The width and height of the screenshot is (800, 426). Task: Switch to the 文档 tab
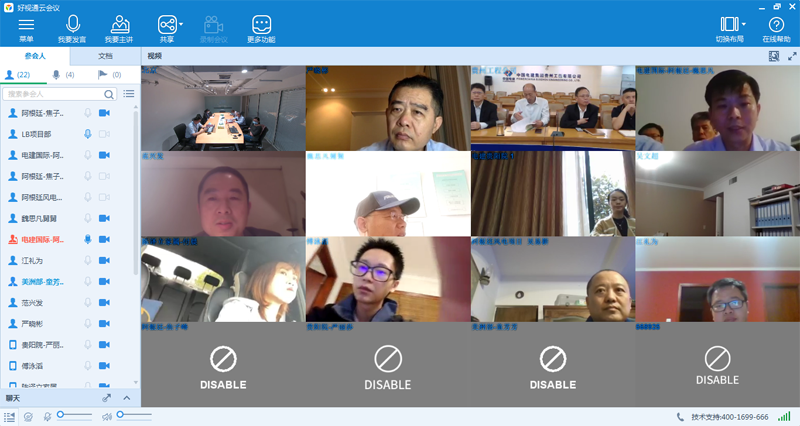(x=105, y=56)
